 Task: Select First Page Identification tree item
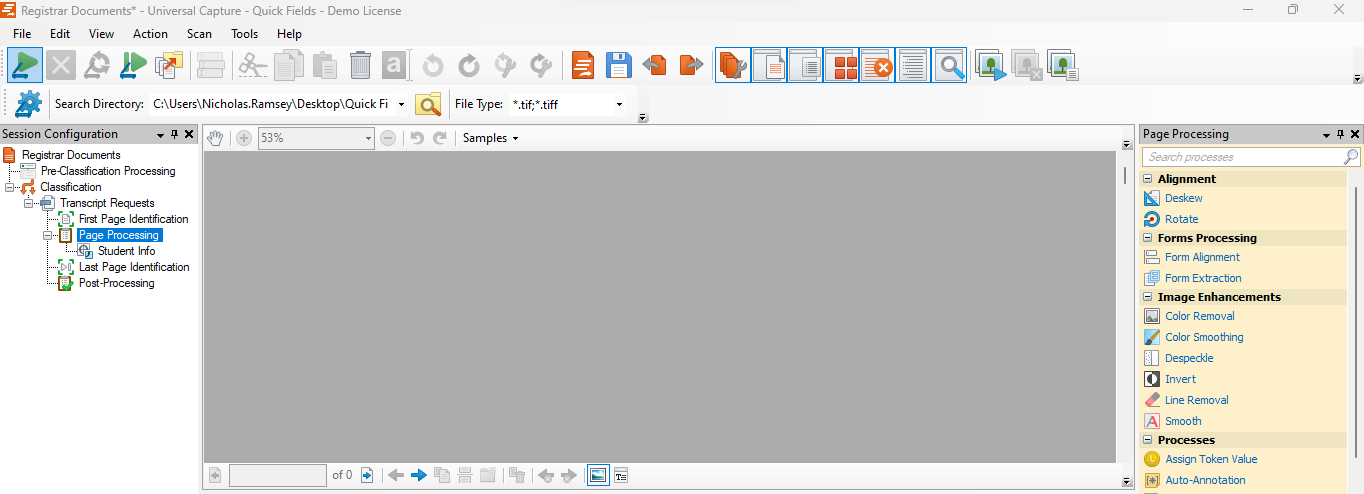[x=134, y=219]
